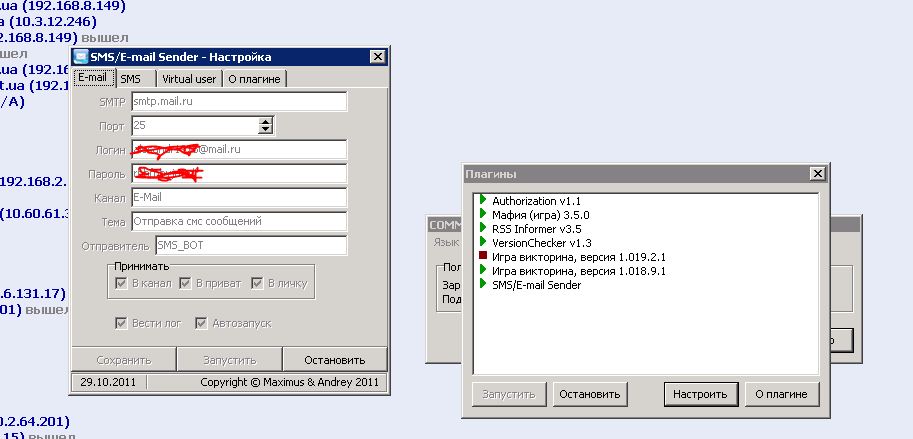Close the Плагины dialog window
913x439 pixels.
pos(816,174)
